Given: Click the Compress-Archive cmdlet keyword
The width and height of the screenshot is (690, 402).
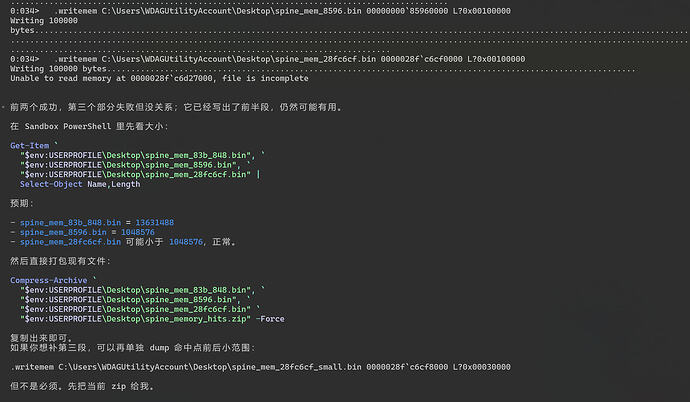Looking at the screenshot, I should [x=48, y=280].
